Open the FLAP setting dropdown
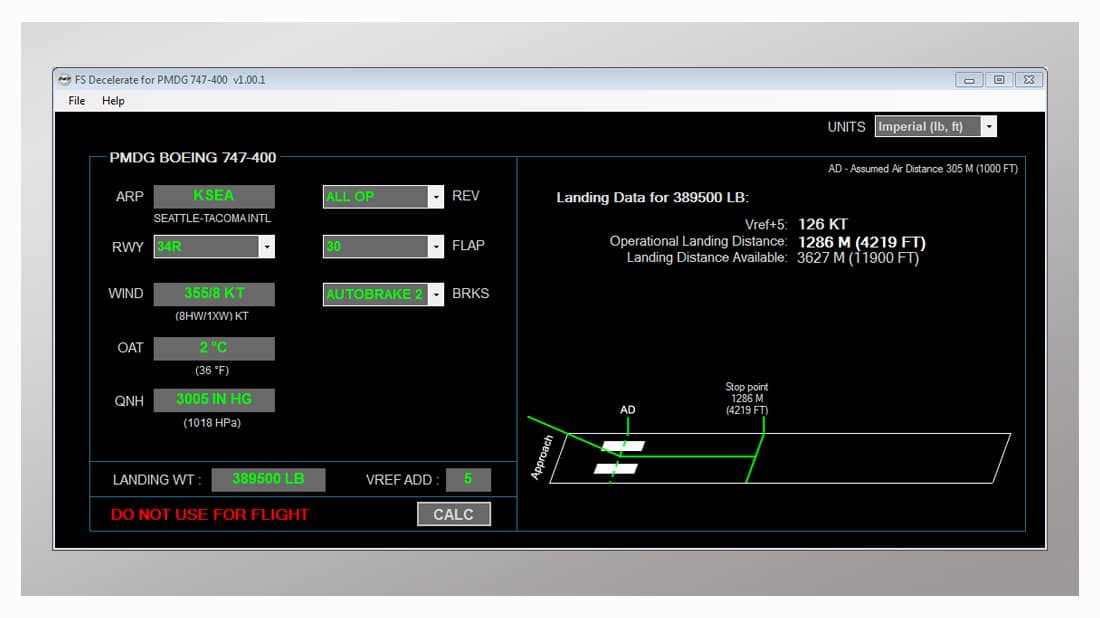The height and width of the screenshot is (618, 1100). (x=436, y=246)
